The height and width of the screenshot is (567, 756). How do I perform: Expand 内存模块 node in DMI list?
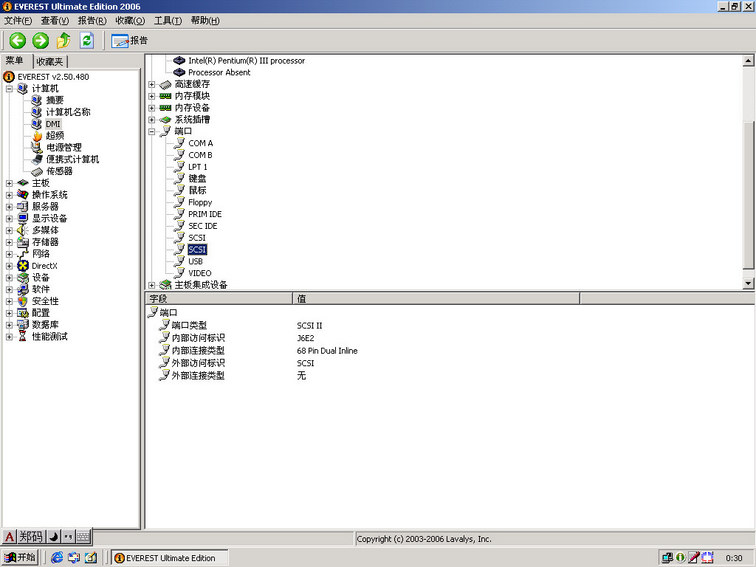pos(152,96)
